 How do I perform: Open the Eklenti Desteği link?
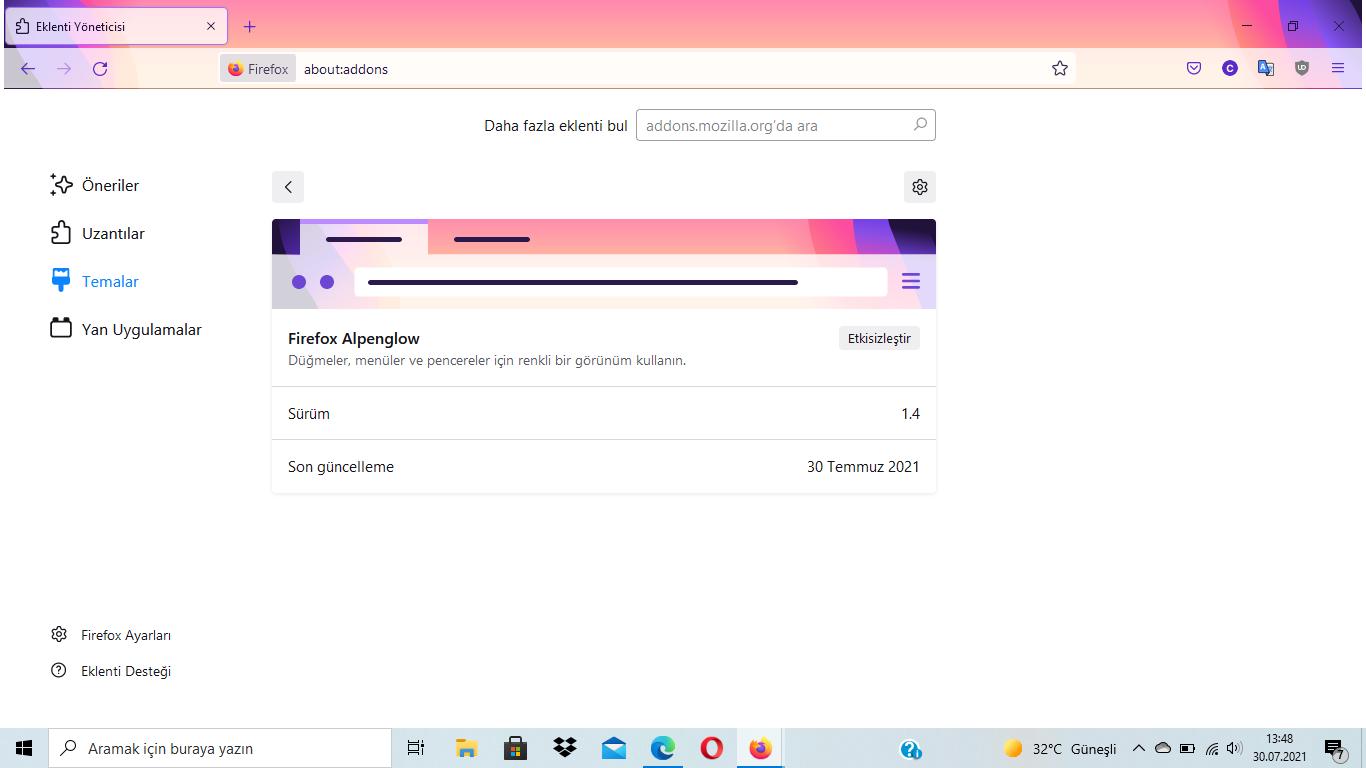coord(111,671)
